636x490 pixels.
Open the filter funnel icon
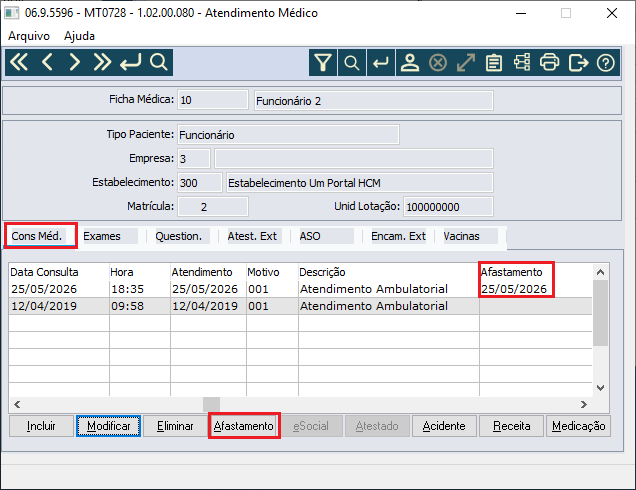pos(323,63)
